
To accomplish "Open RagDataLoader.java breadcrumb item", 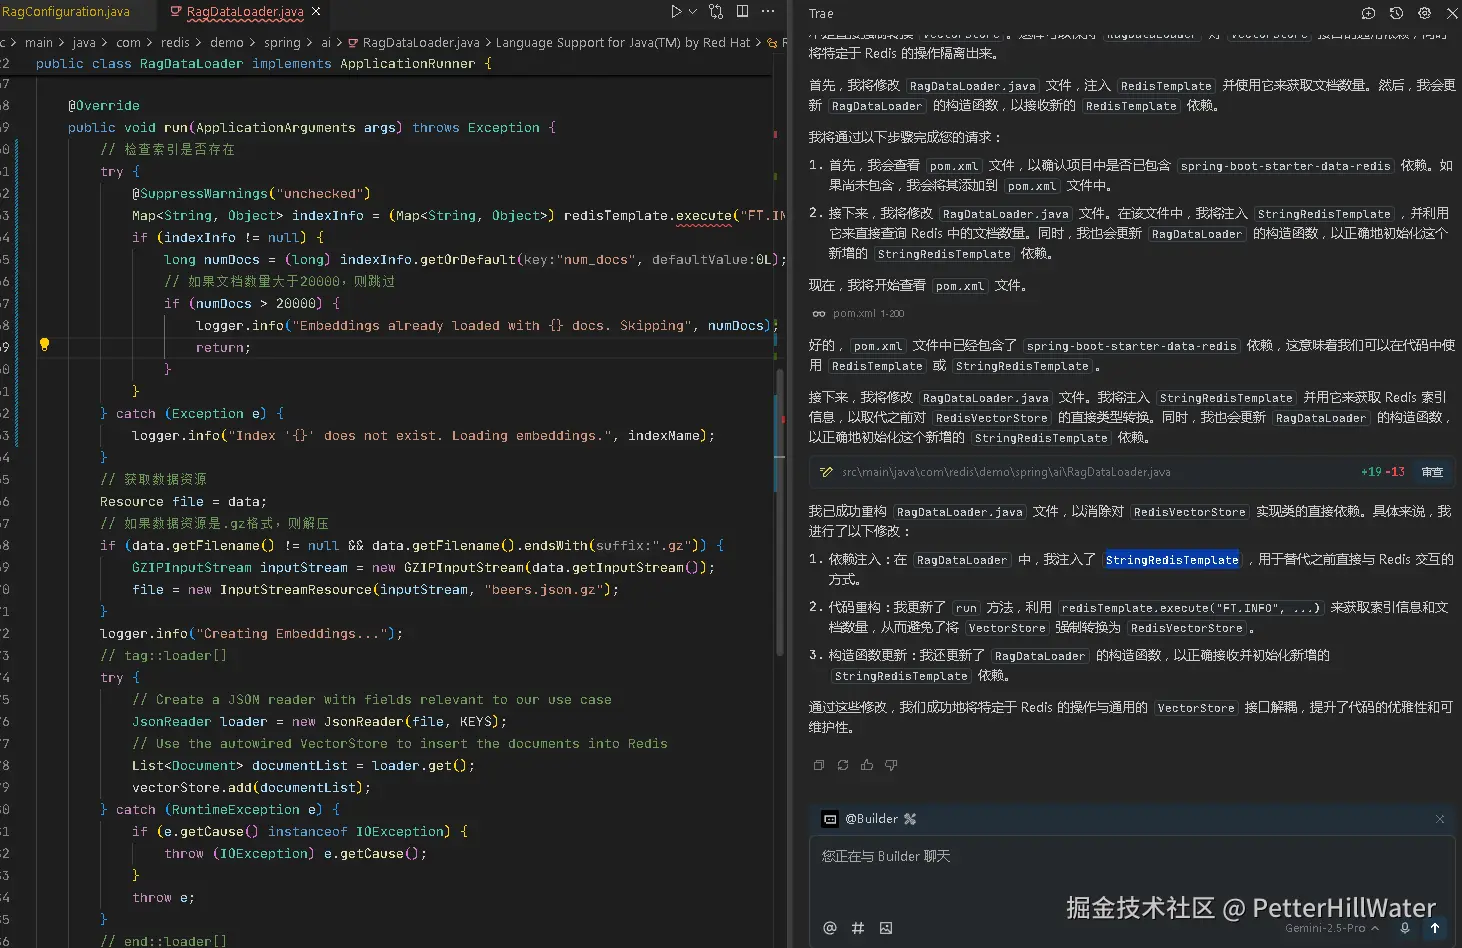I will click(413, 43).
